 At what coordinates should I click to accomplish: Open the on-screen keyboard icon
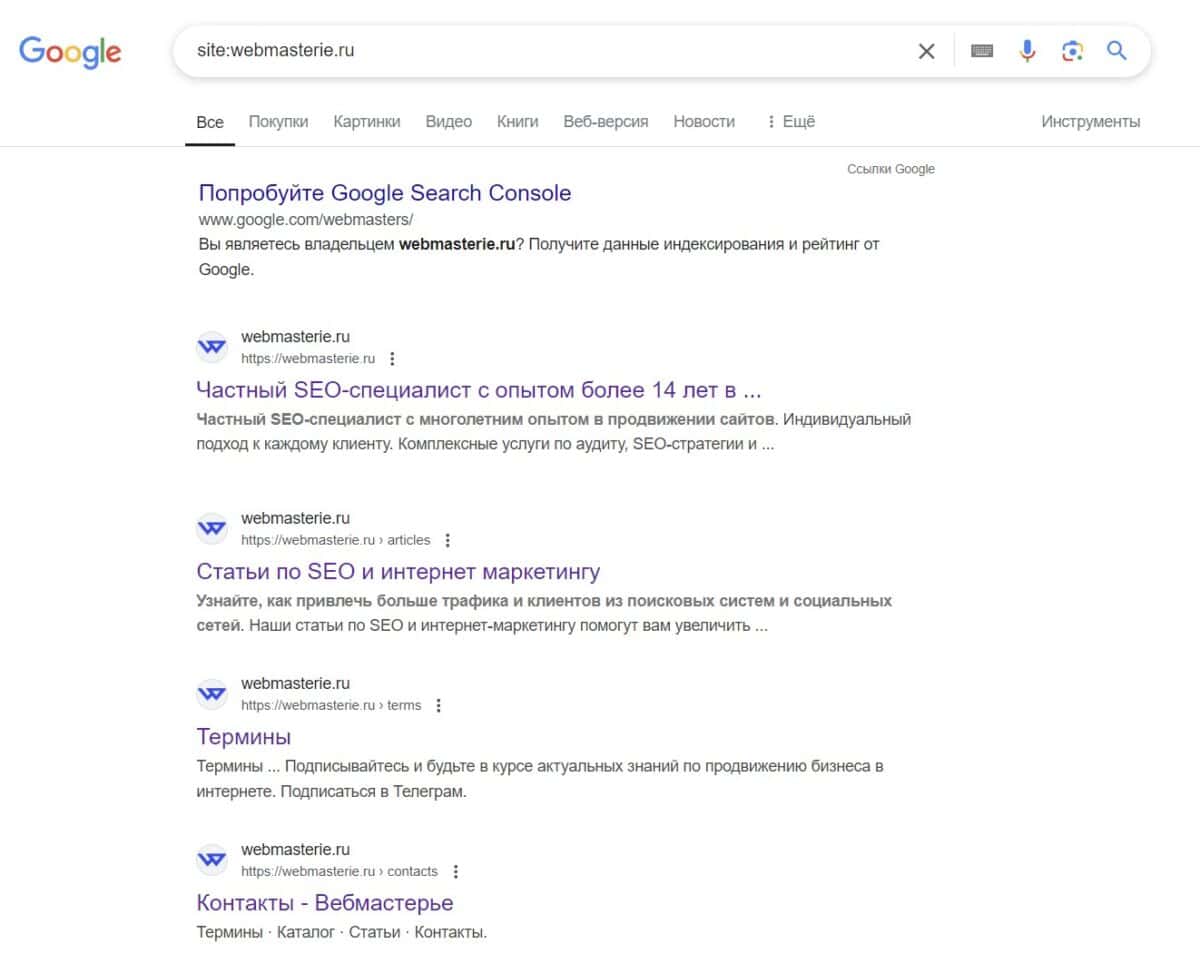pos(981,51)
